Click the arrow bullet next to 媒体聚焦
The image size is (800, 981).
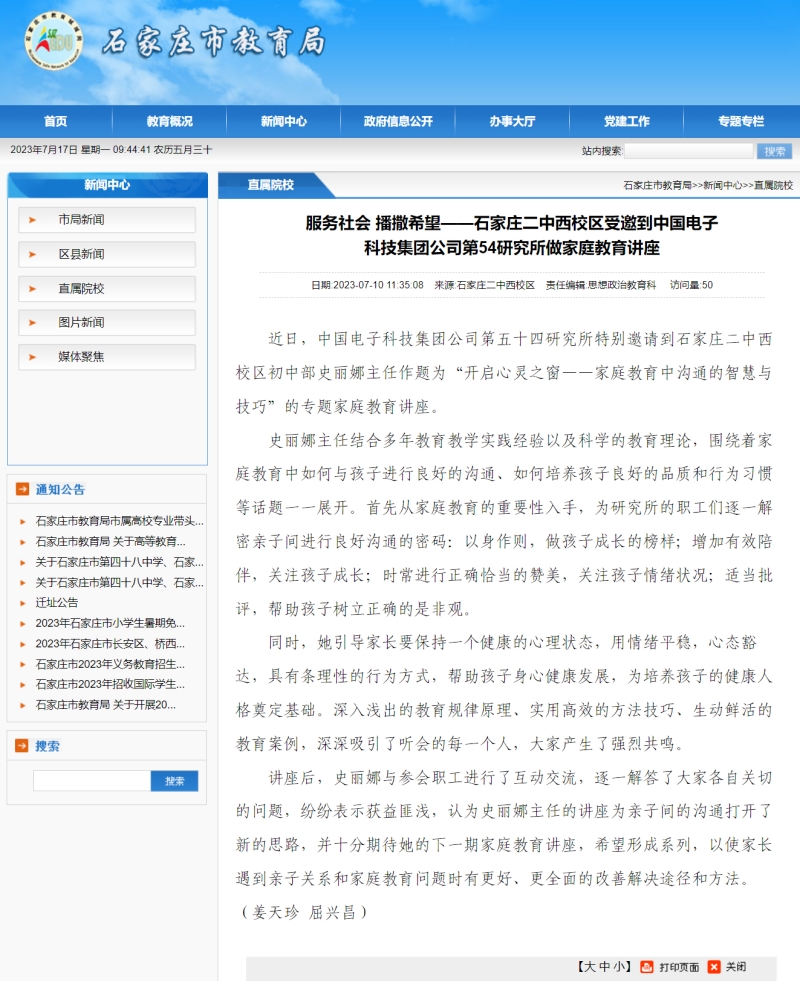[32, 357]
